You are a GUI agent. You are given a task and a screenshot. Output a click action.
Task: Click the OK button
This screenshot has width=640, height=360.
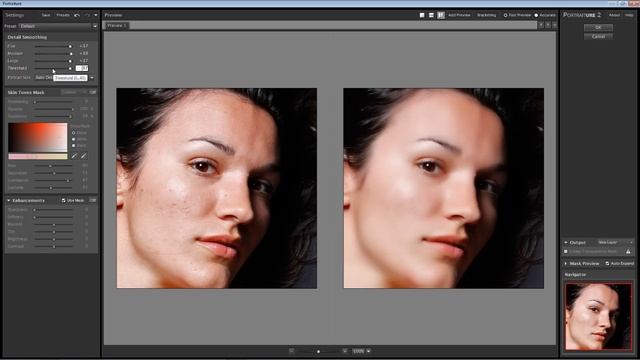(x=598, y=27)
